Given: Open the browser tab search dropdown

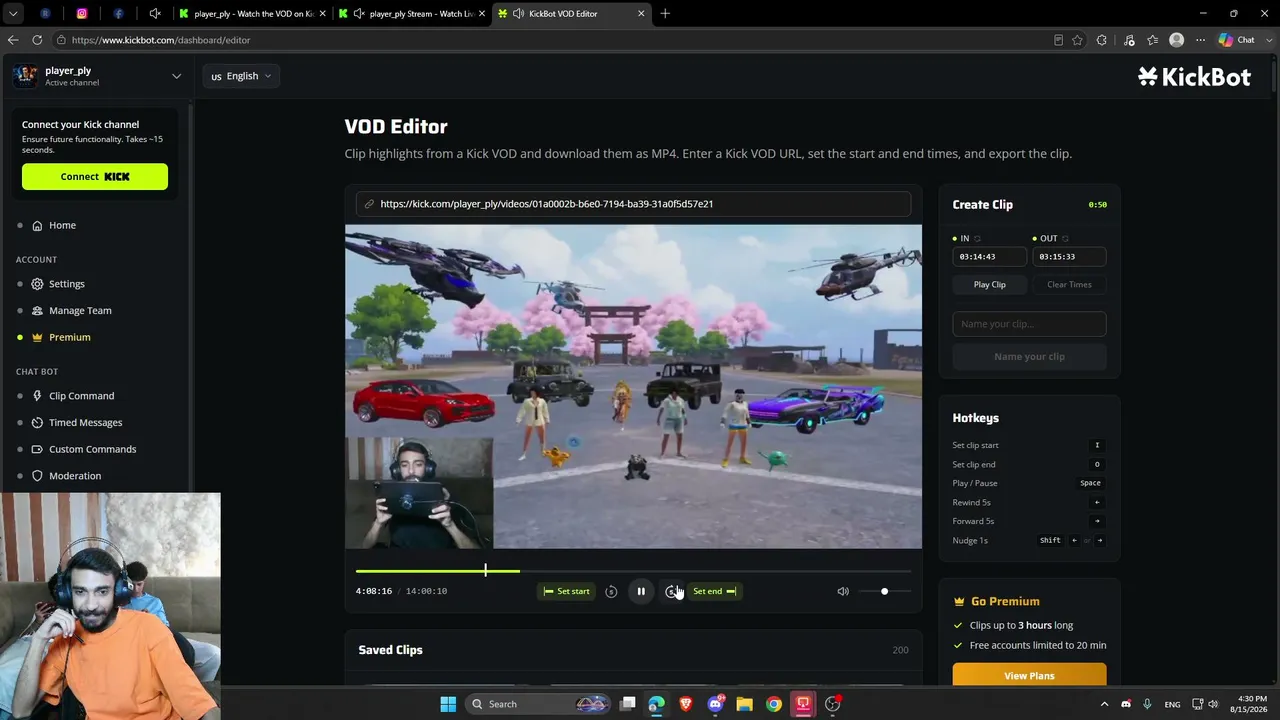Looking at the screenshot, I should 13,14.
